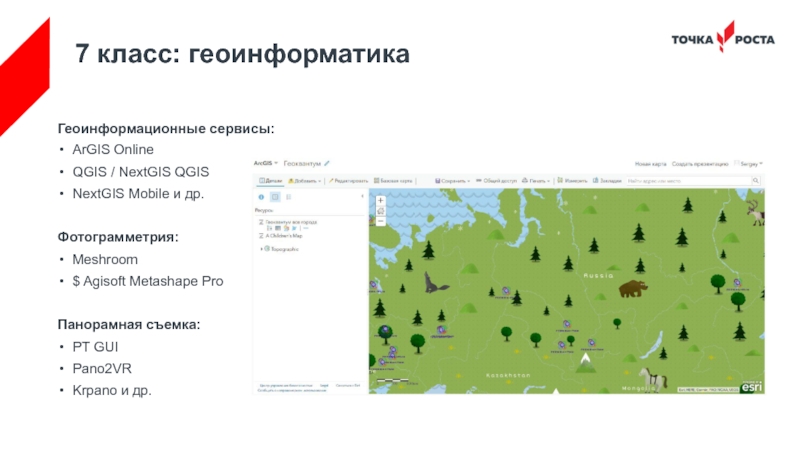
Task: Click the QGIS / NextGIS QGIS bullet
Action: click(x=140, y=172)
